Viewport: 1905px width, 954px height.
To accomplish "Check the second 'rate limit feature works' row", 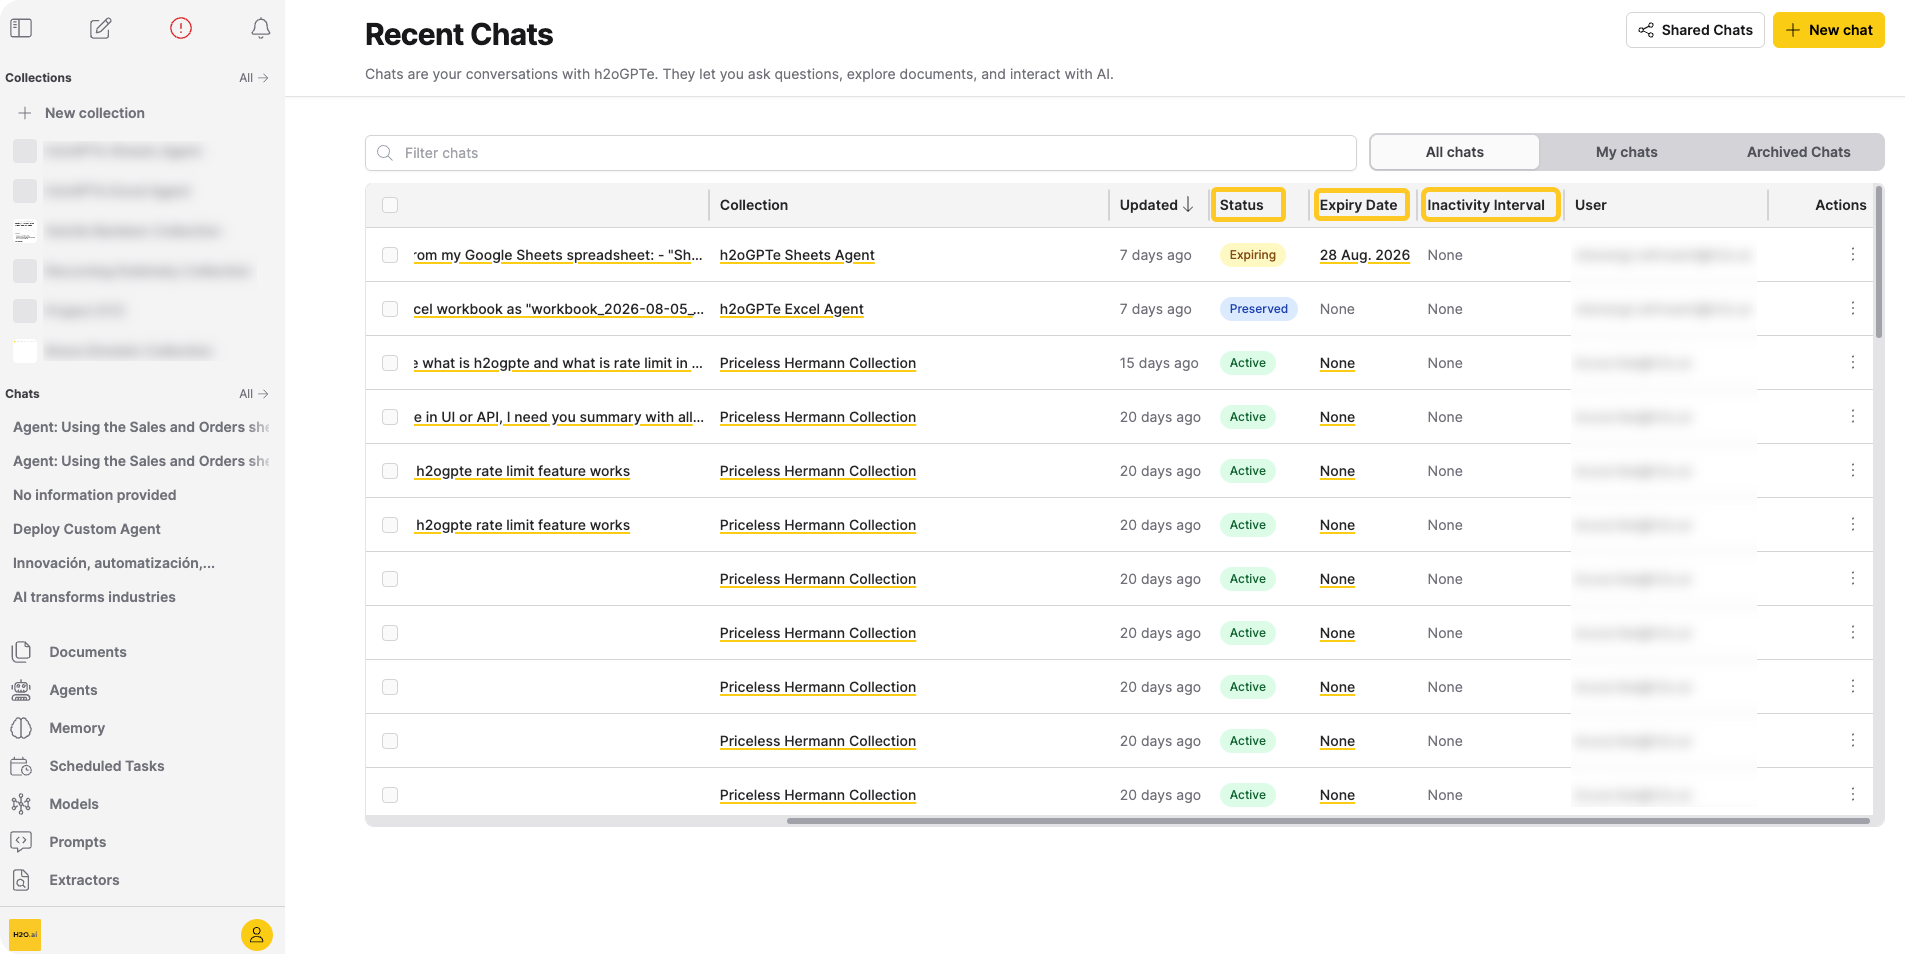I will [x=390, y=525].
